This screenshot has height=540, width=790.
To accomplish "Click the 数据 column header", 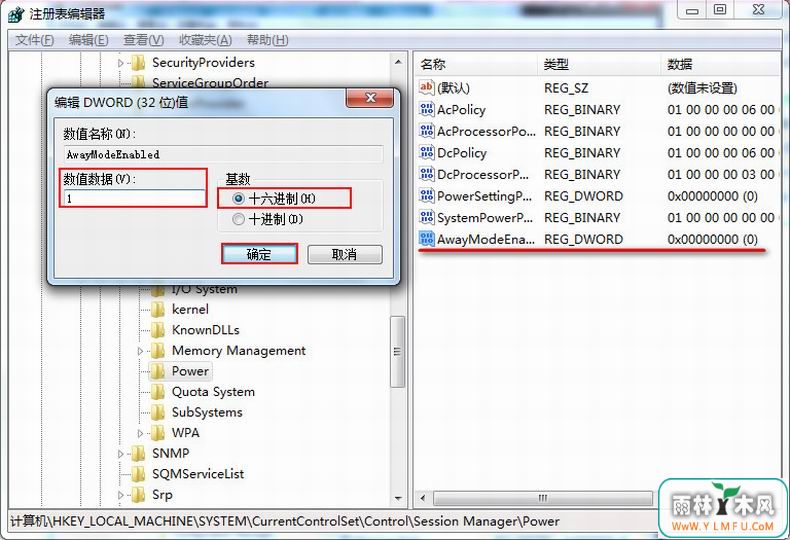I will pos(719,64).
